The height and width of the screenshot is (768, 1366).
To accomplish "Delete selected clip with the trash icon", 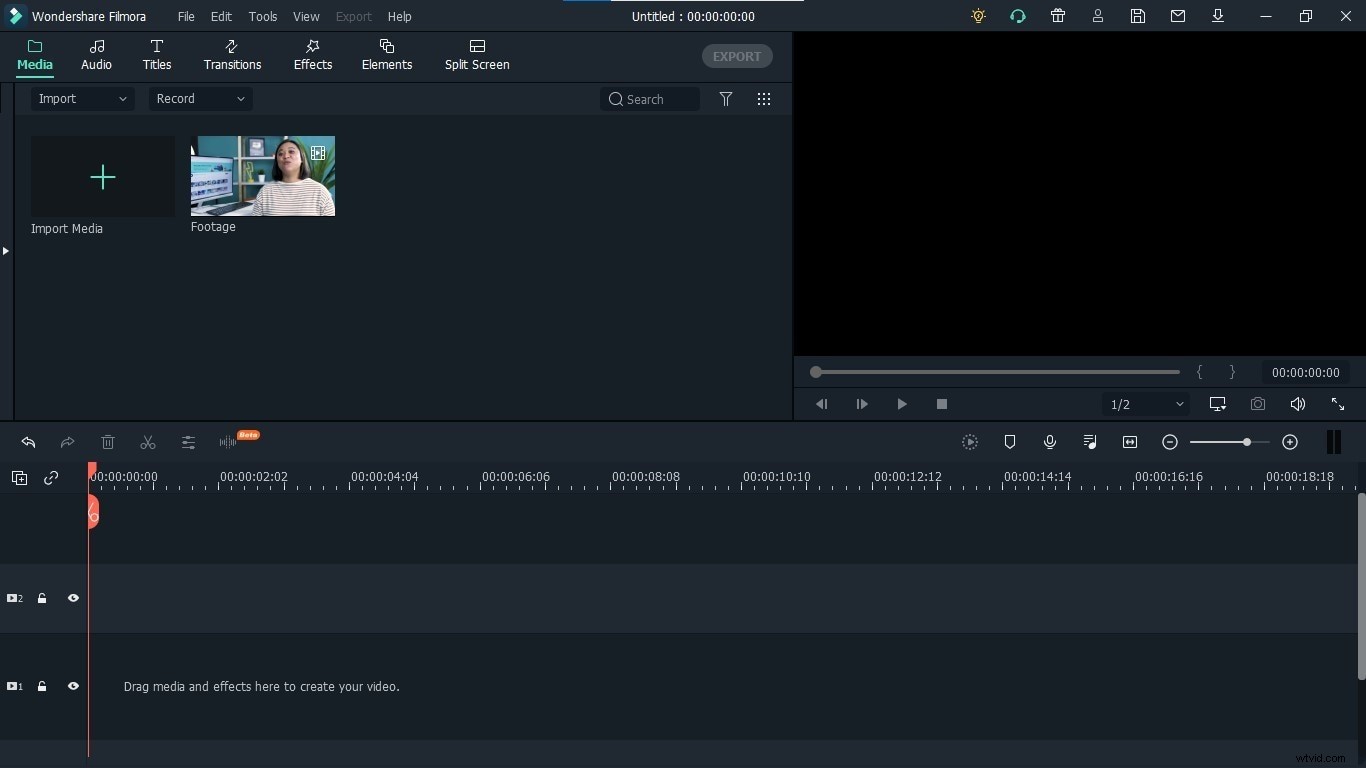I will point(107,443).
